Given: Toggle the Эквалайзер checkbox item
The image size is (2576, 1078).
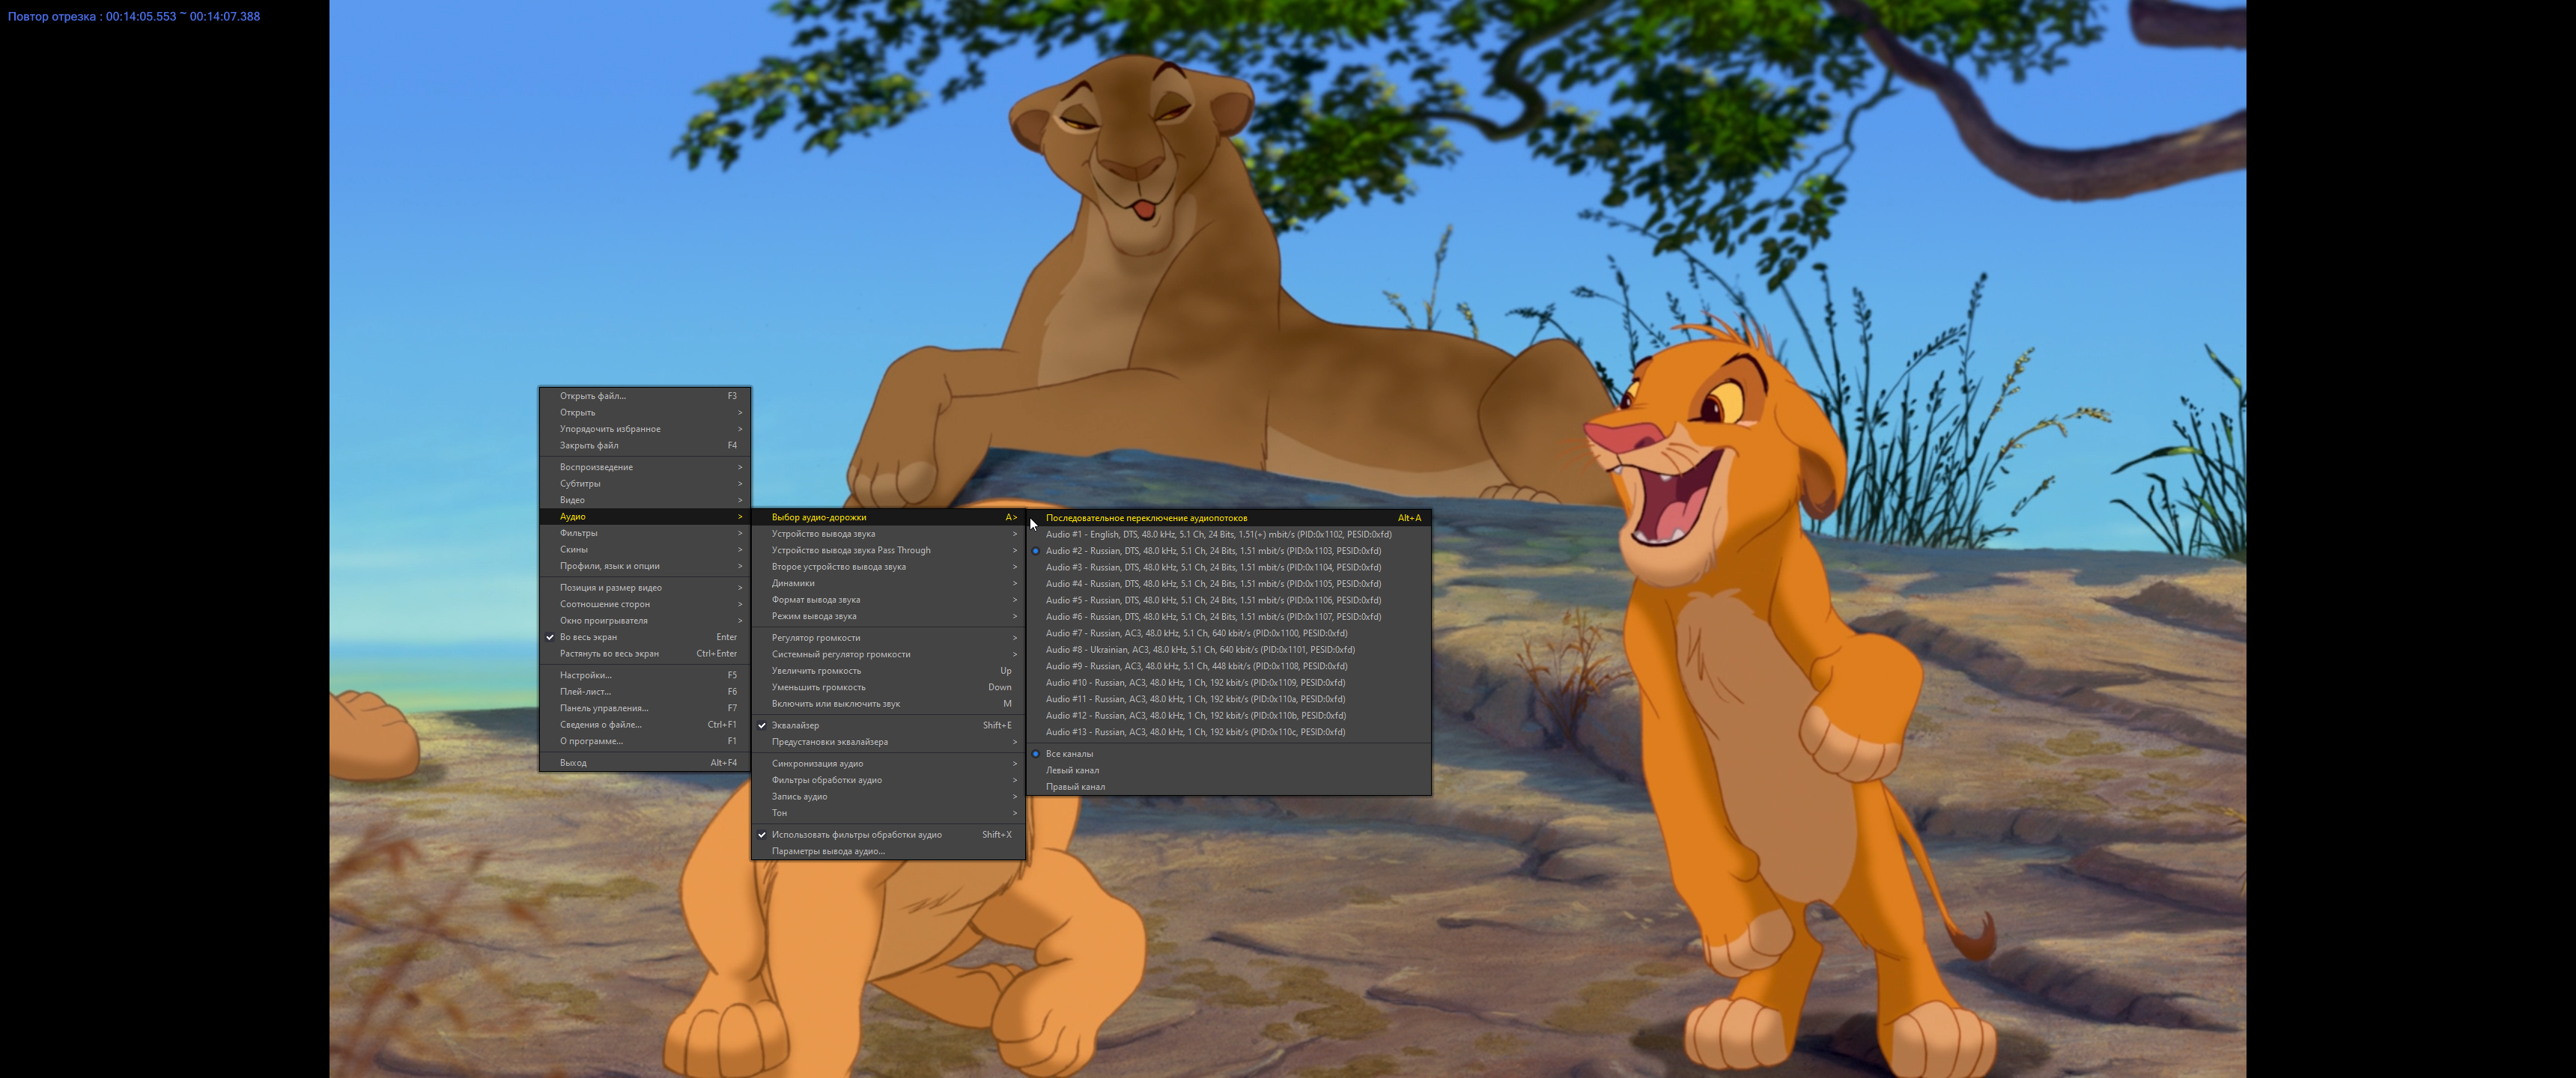Looking at the screenshot, I should (795, 725).
